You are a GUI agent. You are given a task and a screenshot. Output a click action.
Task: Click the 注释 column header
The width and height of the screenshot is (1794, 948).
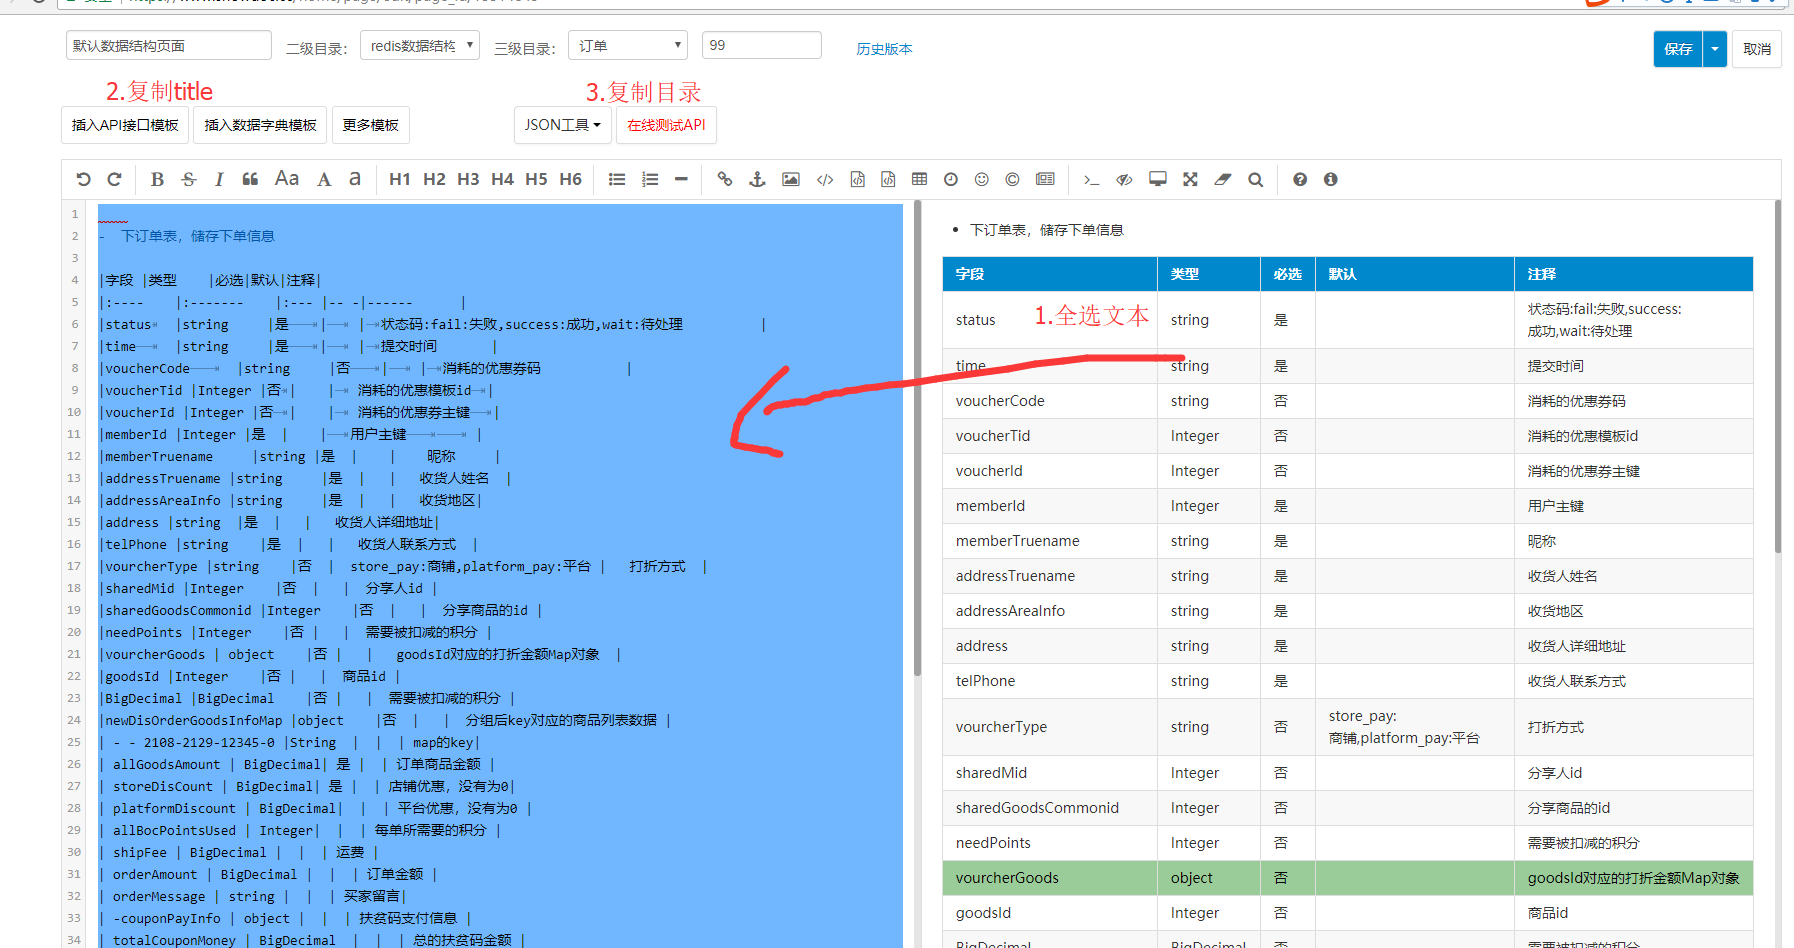click(x=1633, y=273)
